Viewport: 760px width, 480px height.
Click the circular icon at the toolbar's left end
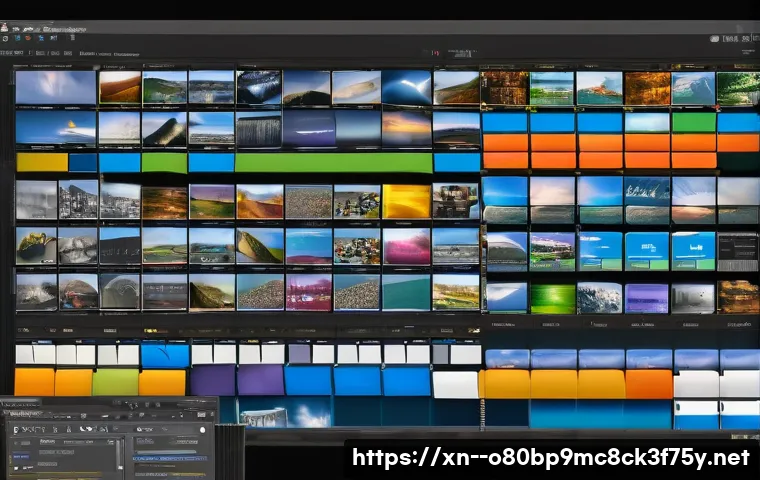point(5,39)
